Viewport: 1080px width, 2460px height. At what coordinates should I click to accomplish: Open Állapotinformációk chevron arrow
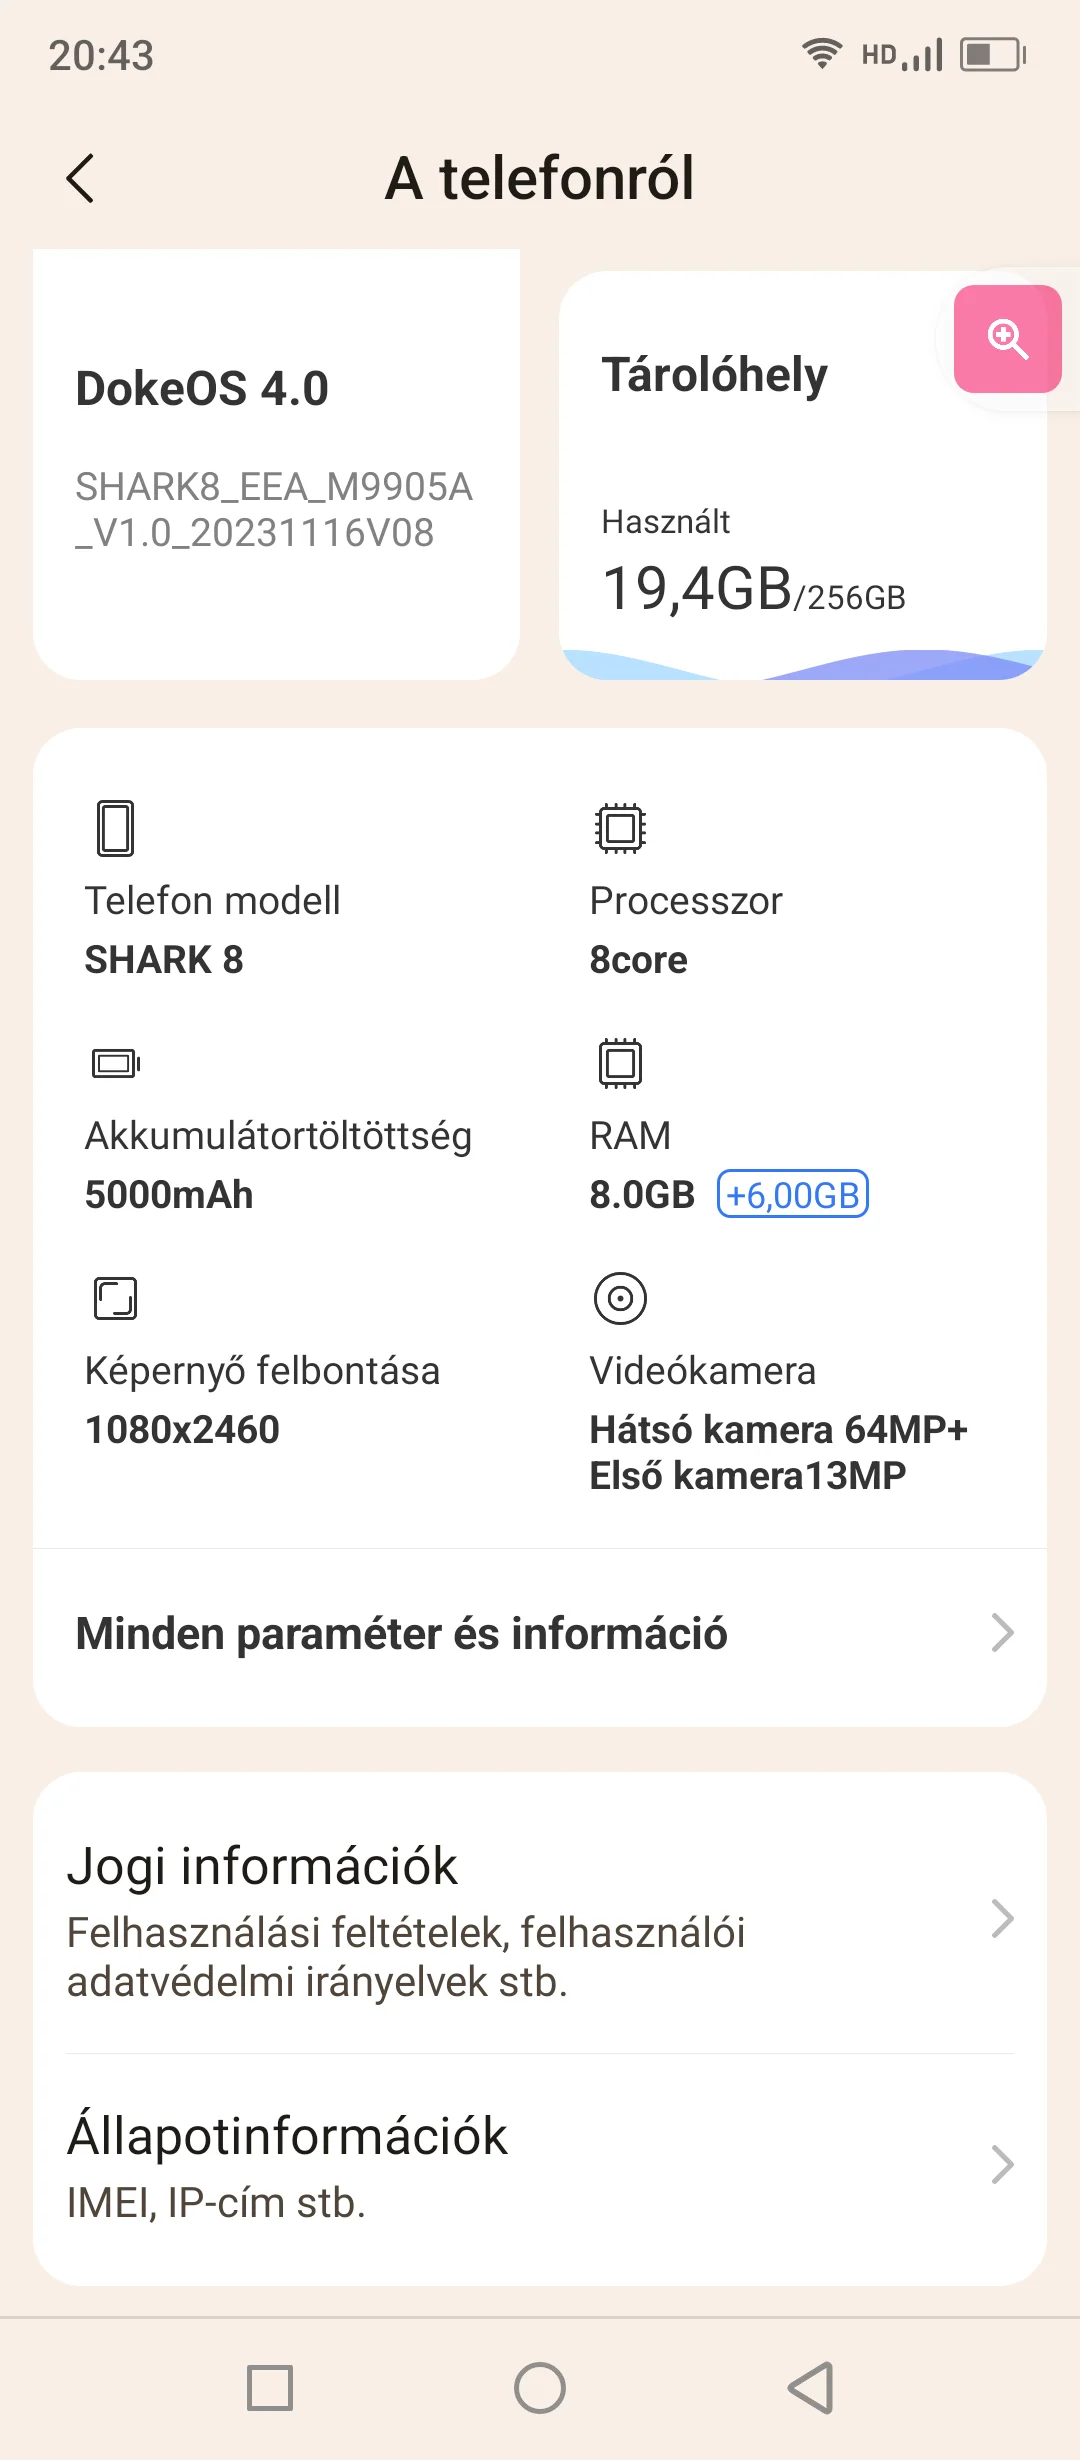click(1002, 2164)
